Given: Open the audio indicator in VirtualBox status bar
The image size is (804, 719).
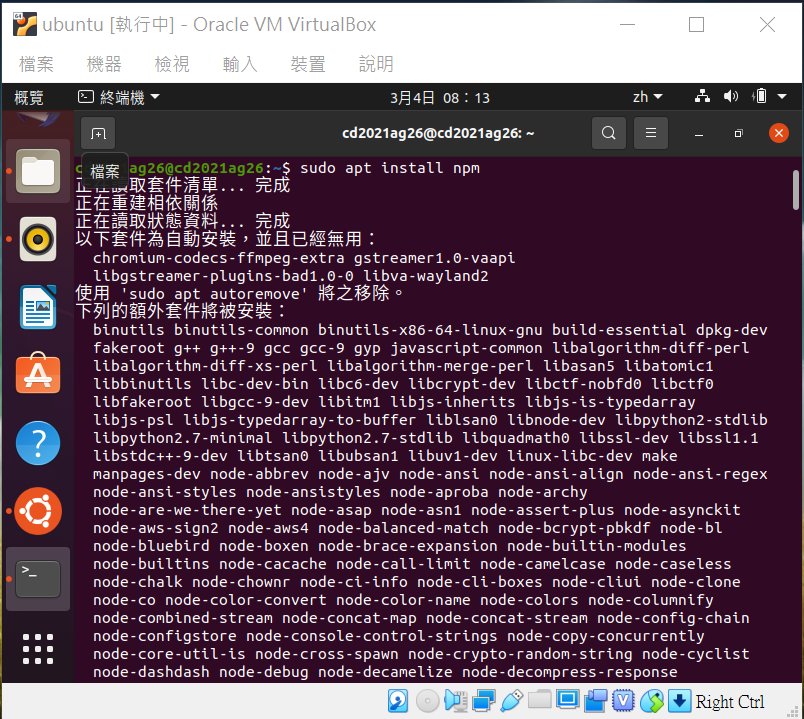Looking at the screenshot, I should pyautogui.click(x=455, y=701).
